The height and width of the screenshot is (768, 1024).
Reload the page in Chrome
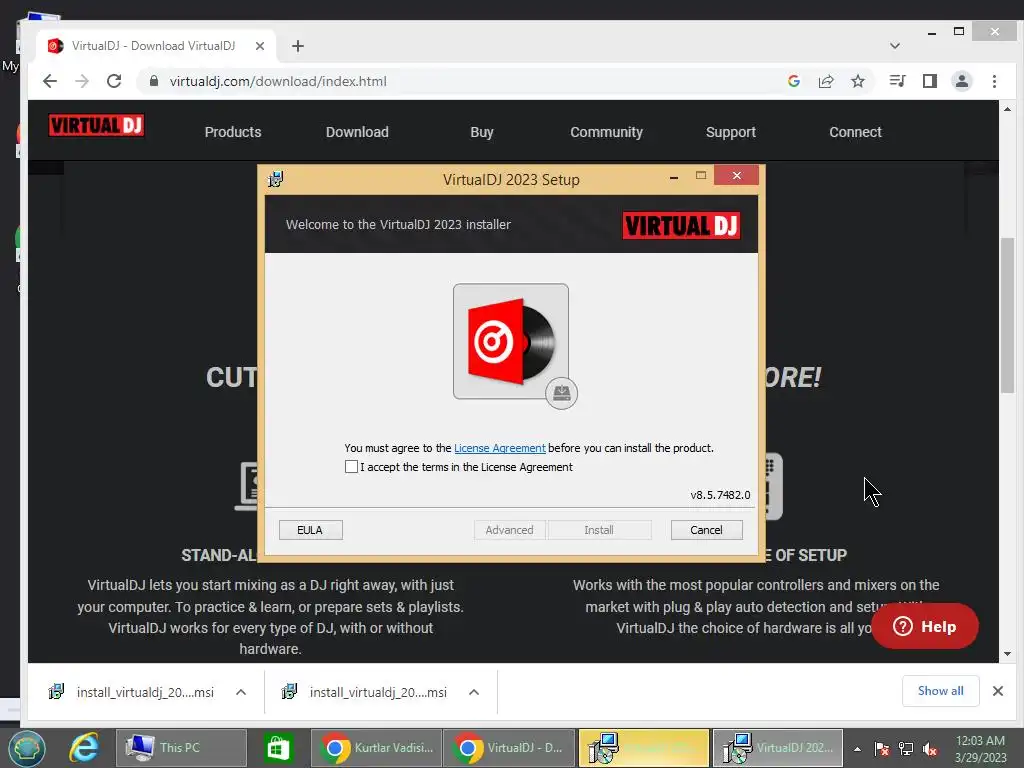point(114,81)
